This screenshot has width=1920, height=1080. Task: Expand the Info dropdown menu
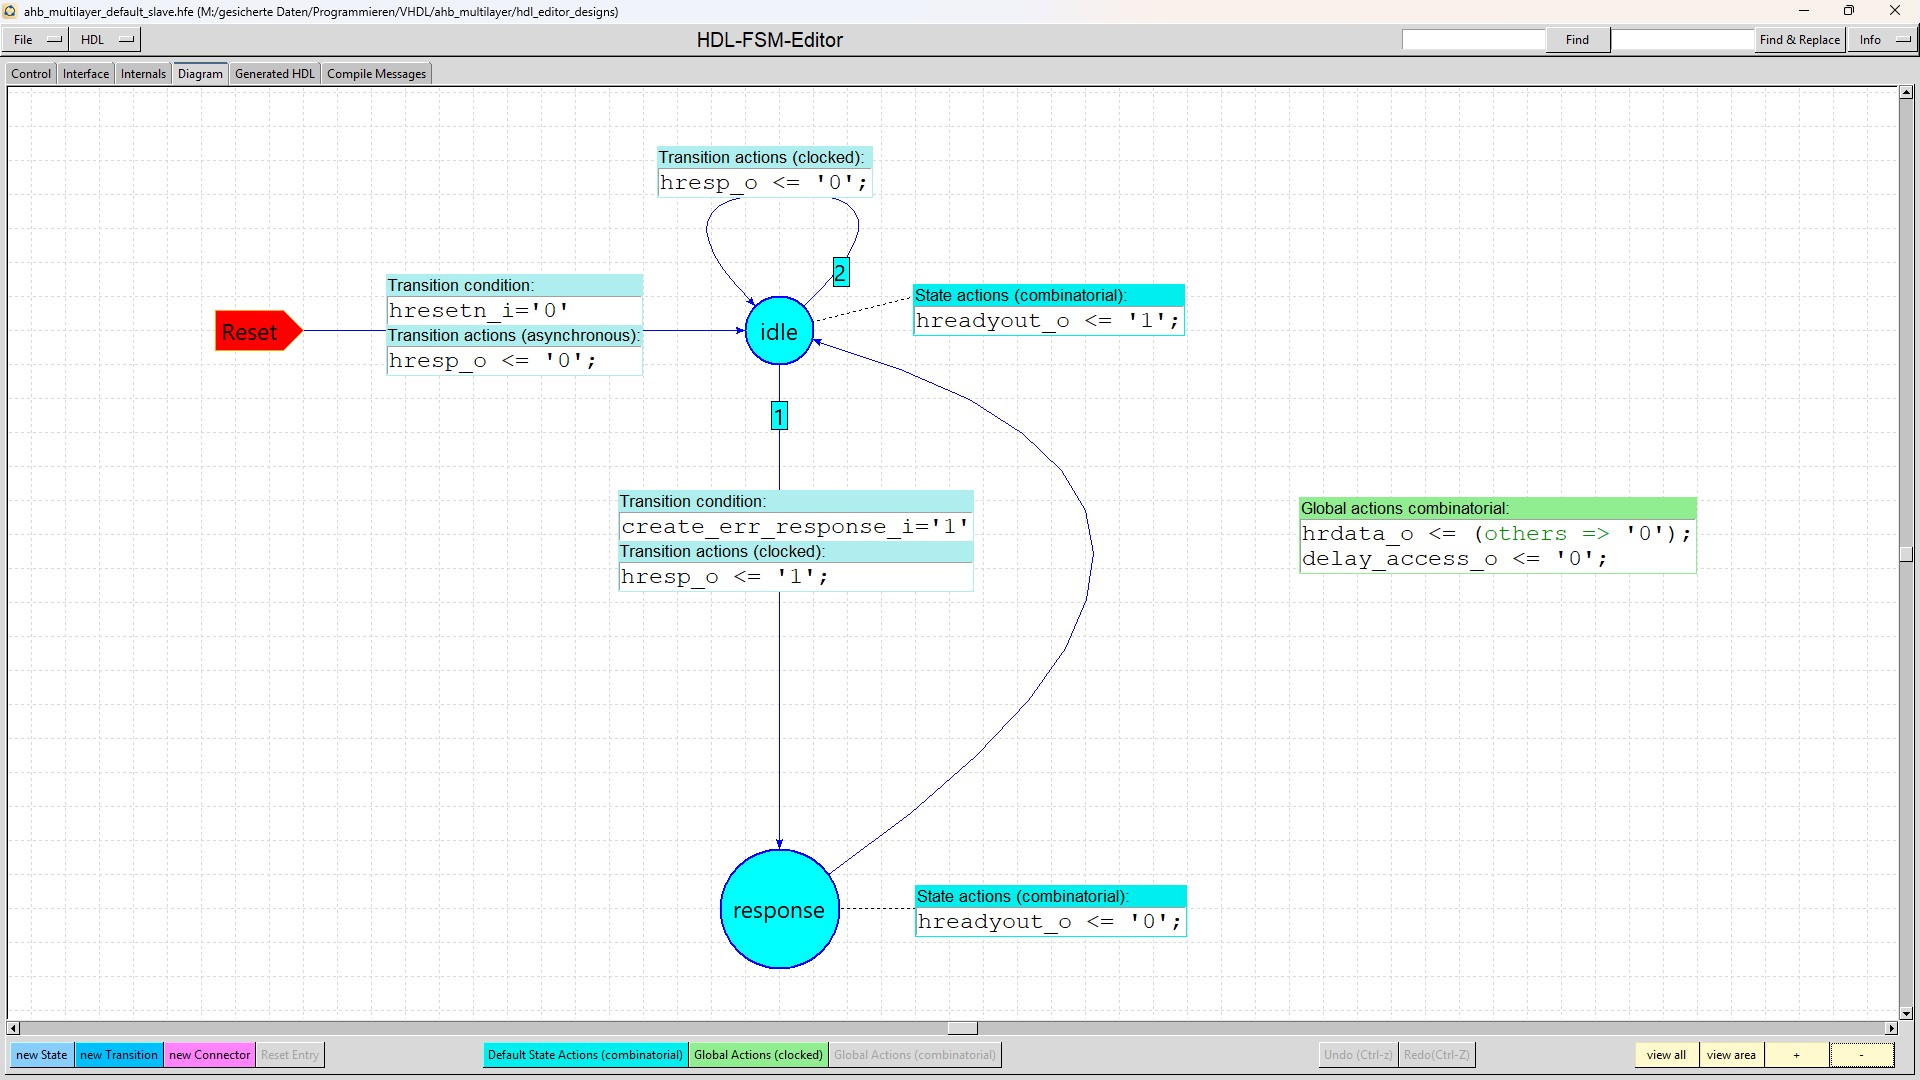pyautogui.click(x=1882, y=40)
